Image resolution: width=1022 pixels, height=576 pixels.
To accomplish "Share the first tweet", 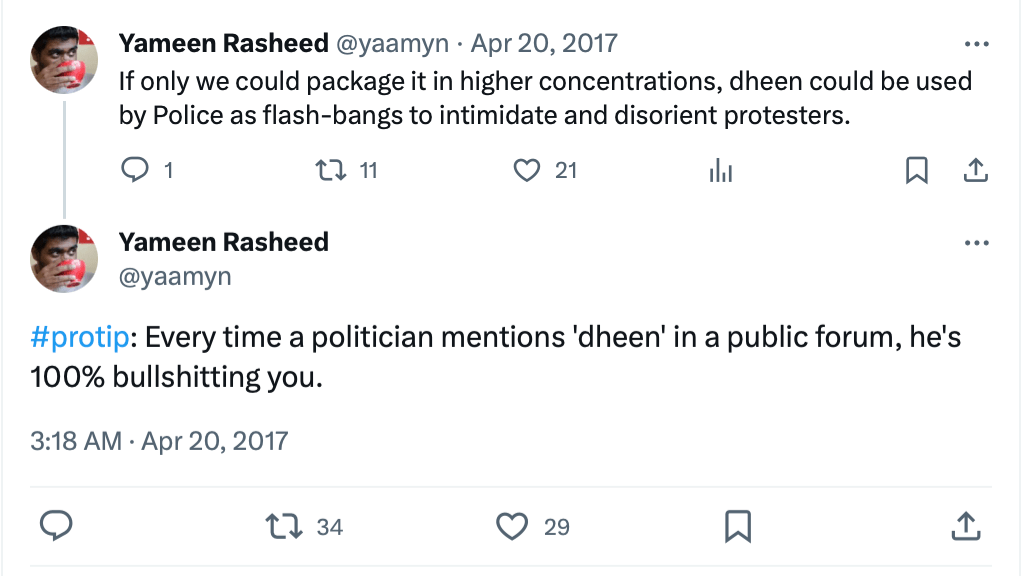I will click(975, 171).
